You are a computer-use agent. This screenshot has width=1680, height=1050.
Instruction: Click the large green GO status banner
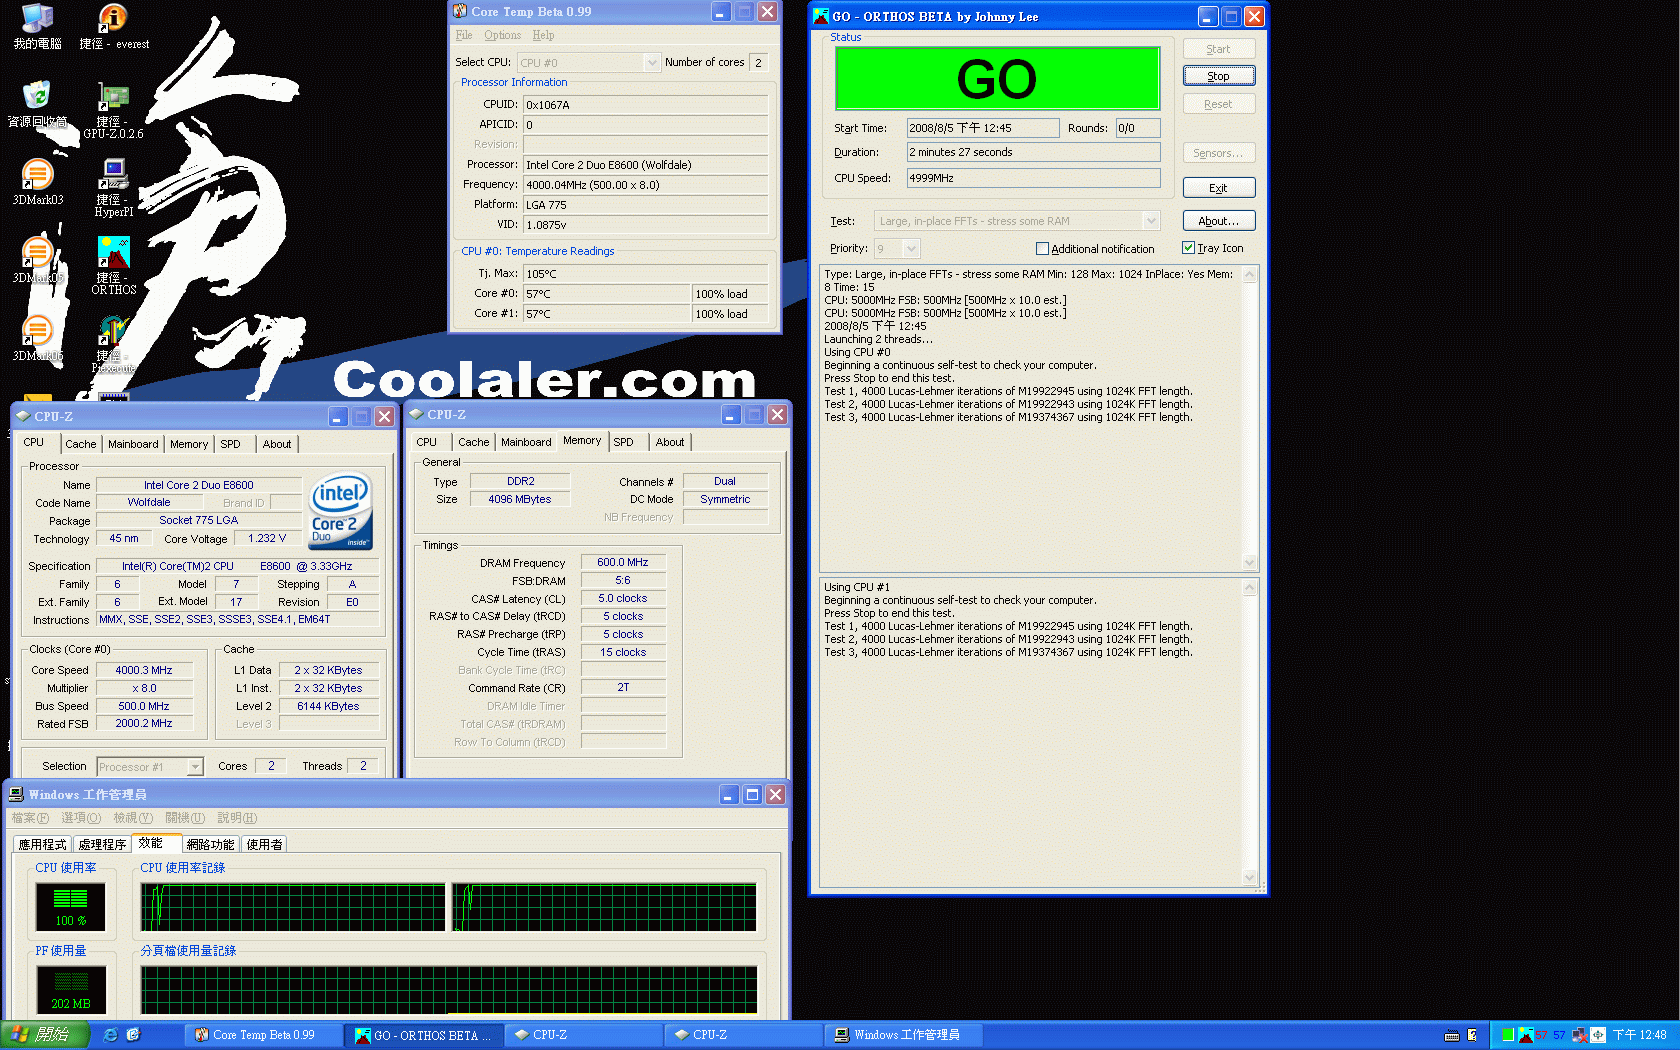pyautogui.click(x=997, y=79)
